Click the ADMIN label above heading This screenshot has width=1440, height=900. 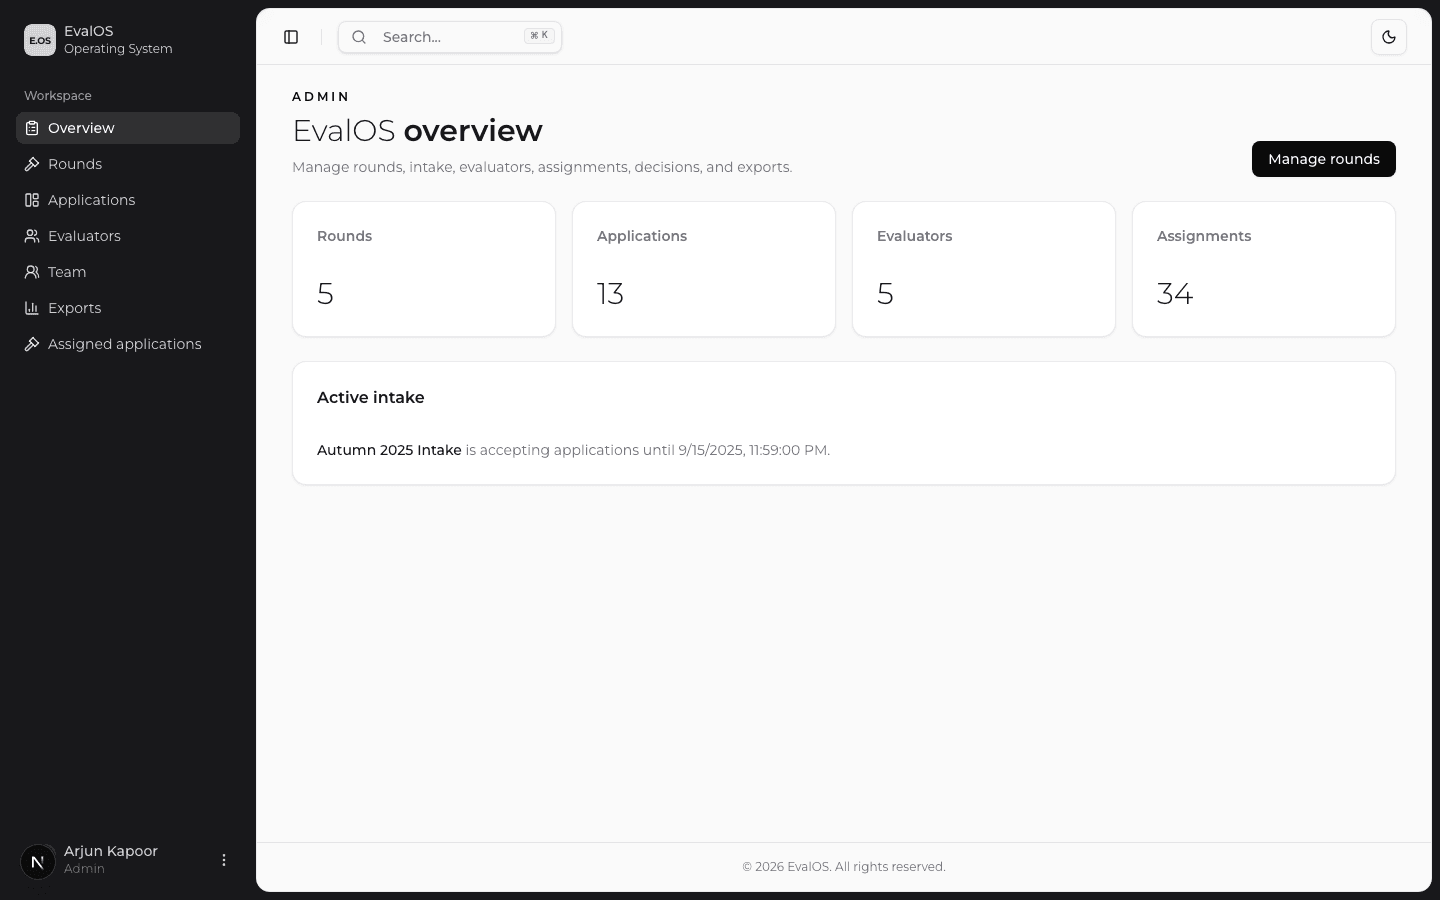coord(321,97)
